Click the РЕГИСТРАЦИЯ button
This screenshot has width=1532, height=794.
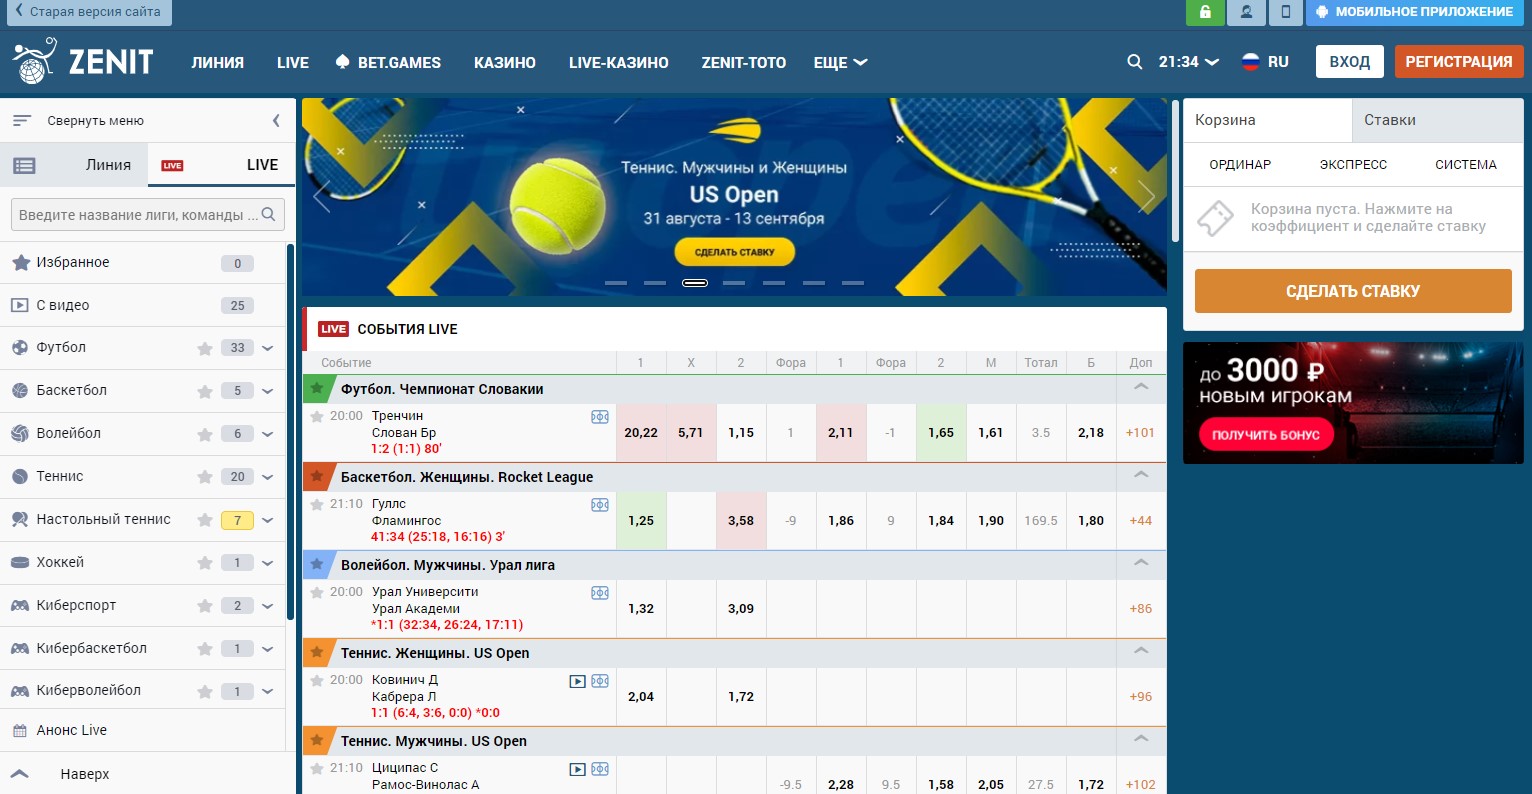[1459, 62]
